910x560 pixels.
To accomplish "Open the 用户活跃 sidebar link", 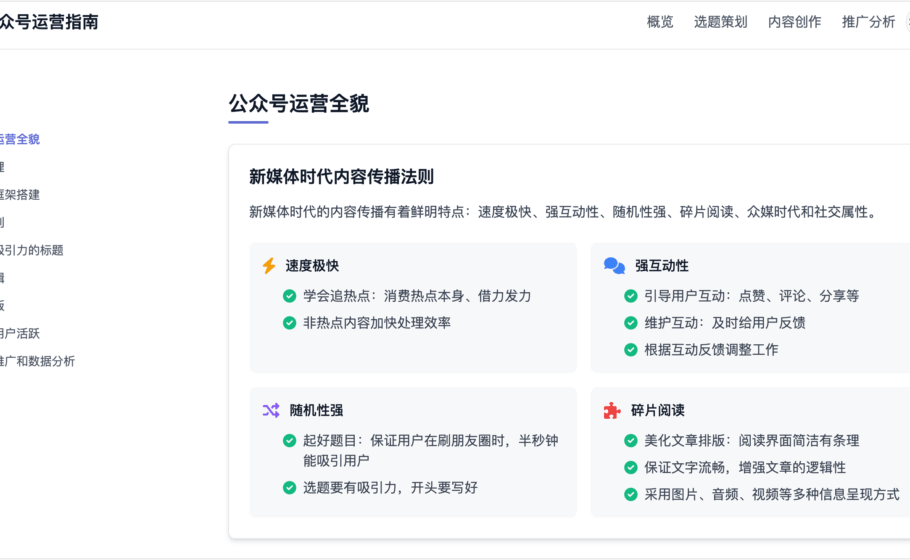I will (20, 333).
